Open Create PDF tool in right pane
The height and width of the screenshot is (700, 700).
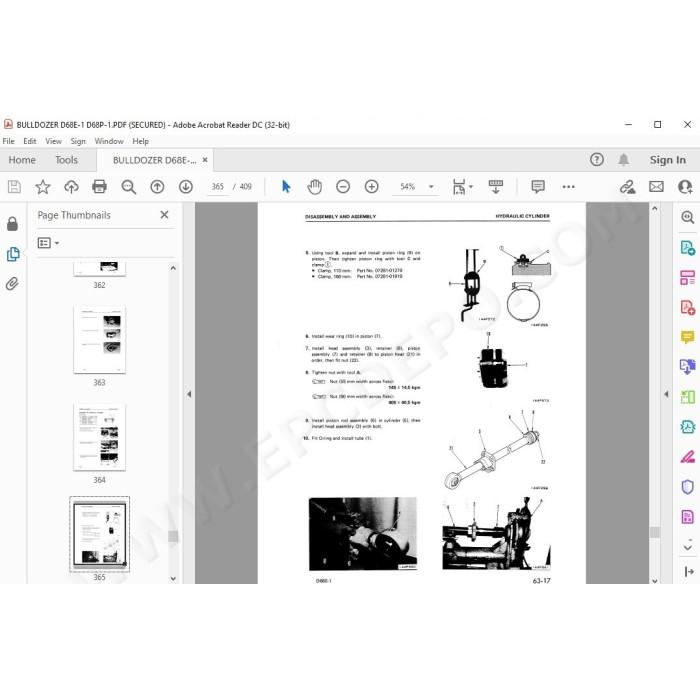688,307
